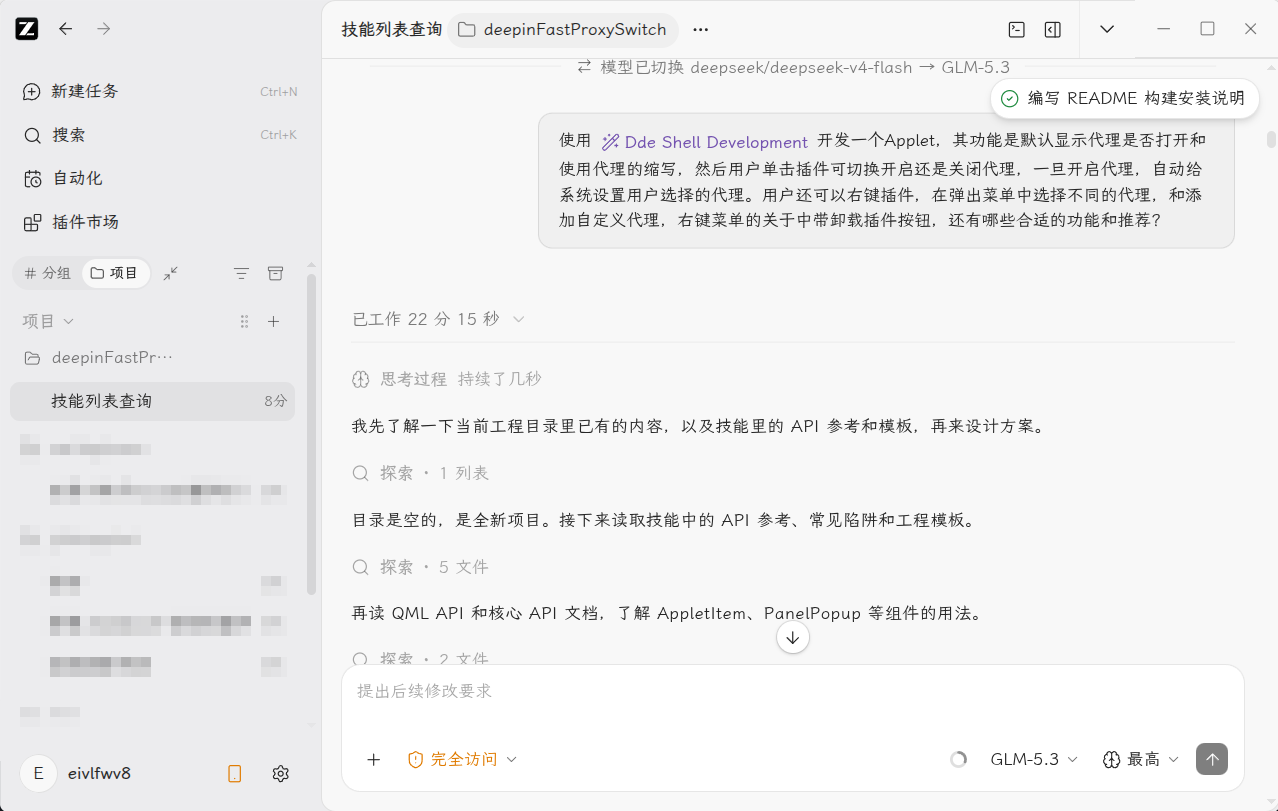Go back with the left arrow
The width and height of the screenshot is (1278, 811).
point(66,29)
